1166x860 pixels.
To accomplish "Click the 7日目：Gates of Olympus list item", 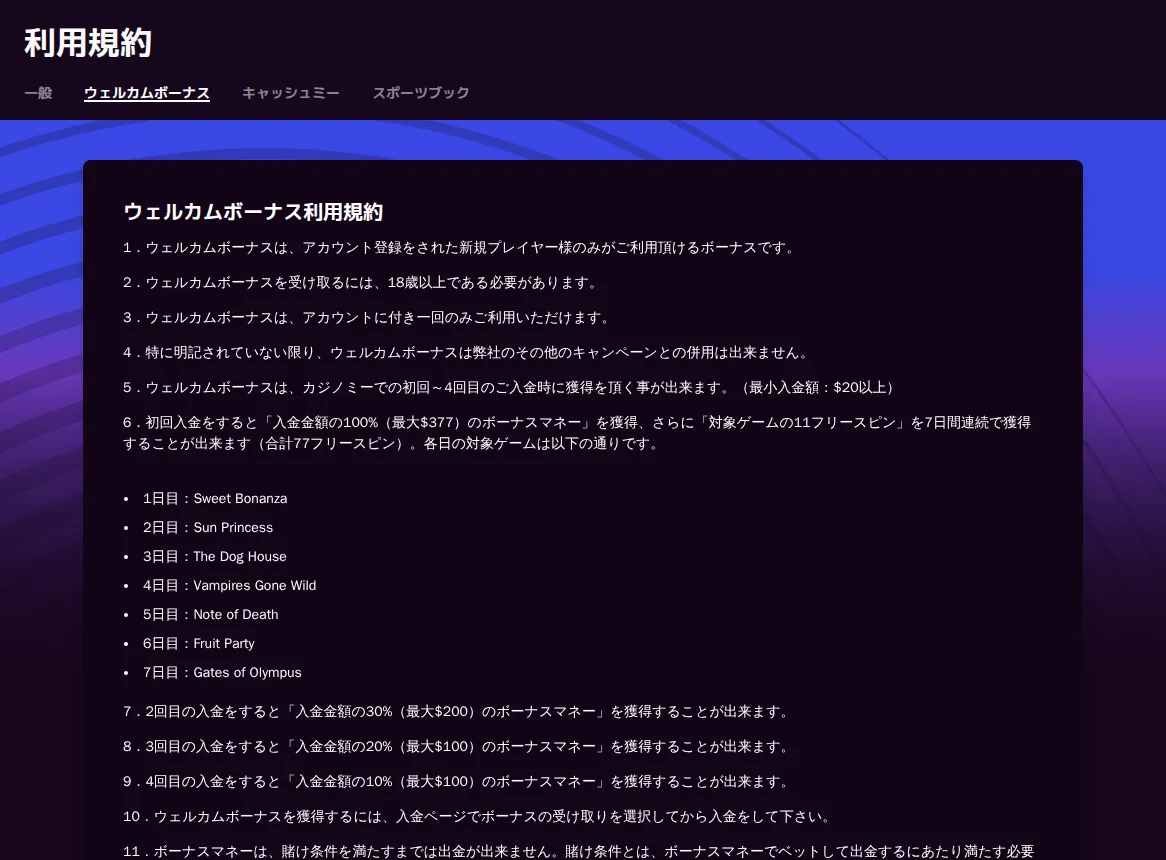I will click(222, 673).
